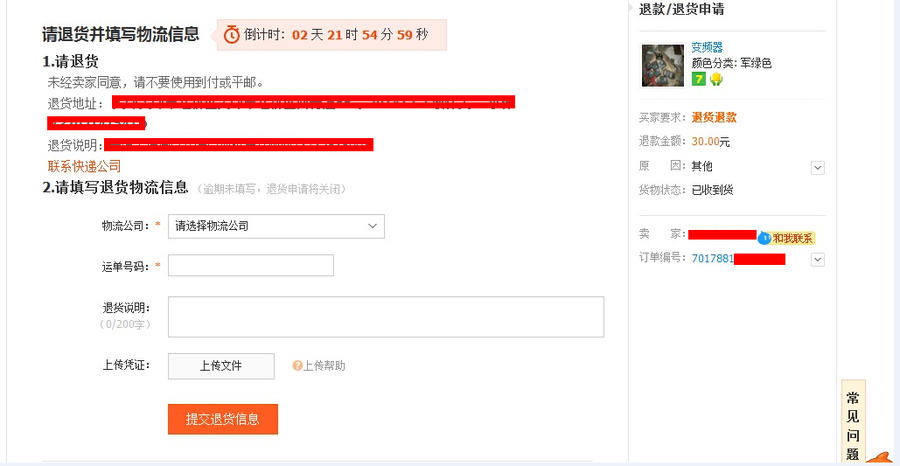
Task: Expand the arrow next to 原因 其他
Action: click(x=817, y=168)
